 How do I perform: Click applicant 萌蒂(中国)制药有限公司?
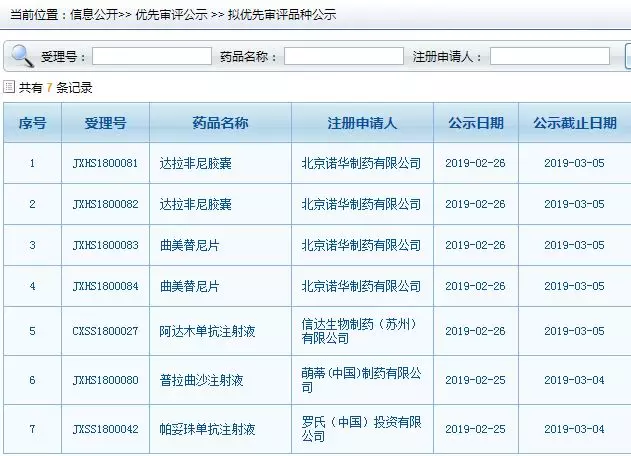[x=361, y=380]
